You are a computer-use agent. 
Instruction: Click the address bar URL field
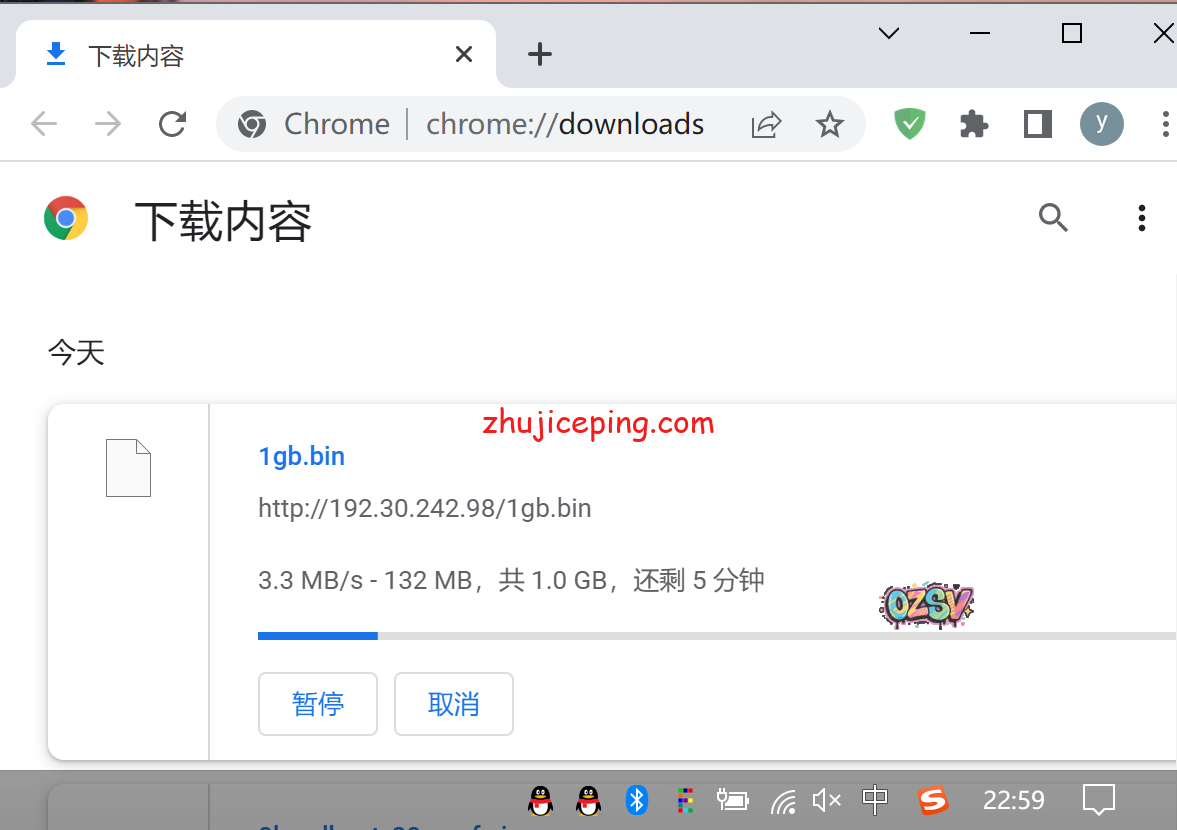tap(565, 124)
